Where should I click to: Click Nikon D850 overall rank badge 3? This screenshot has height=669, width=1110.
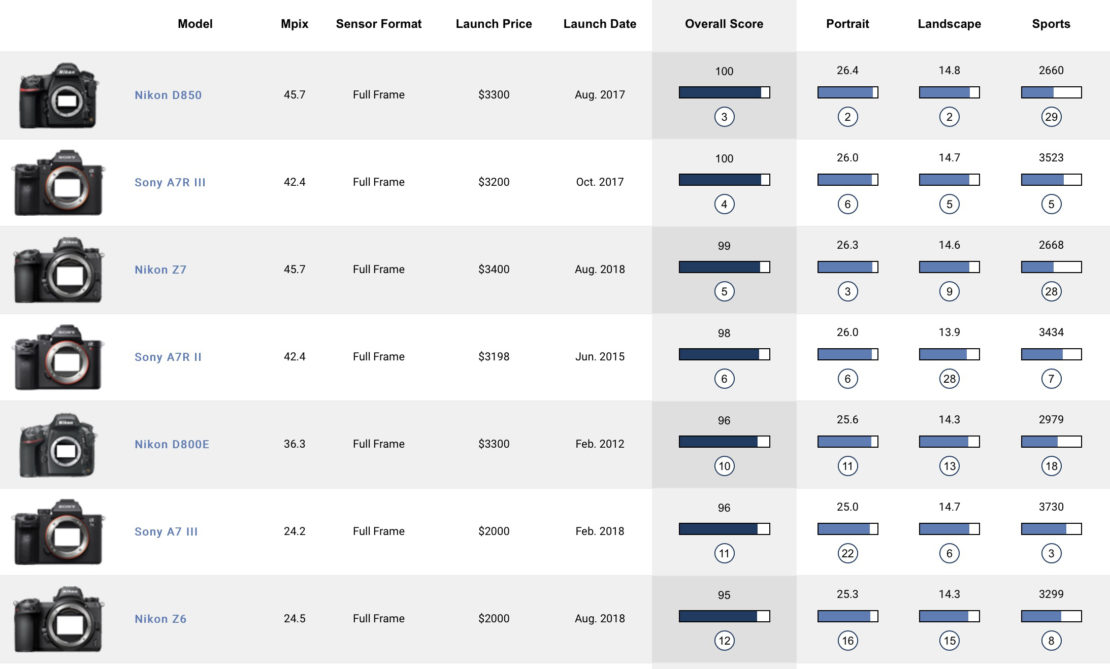point(724,117)
